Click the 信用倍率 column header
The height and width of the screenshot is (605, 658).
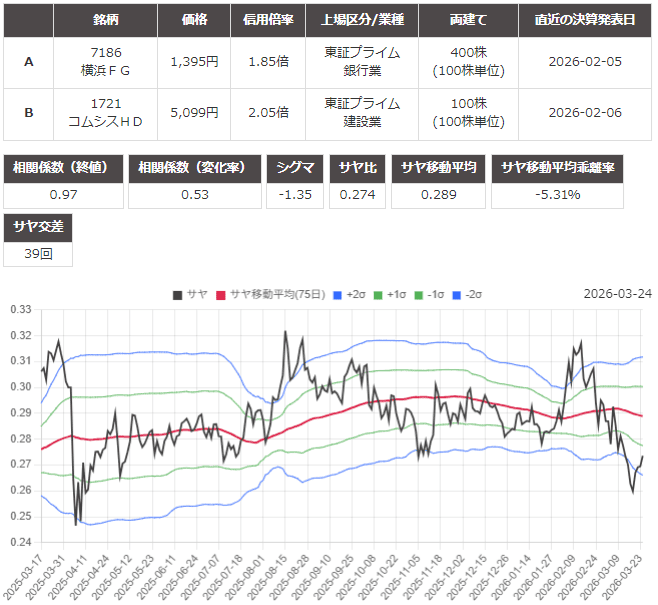point(265,20)
